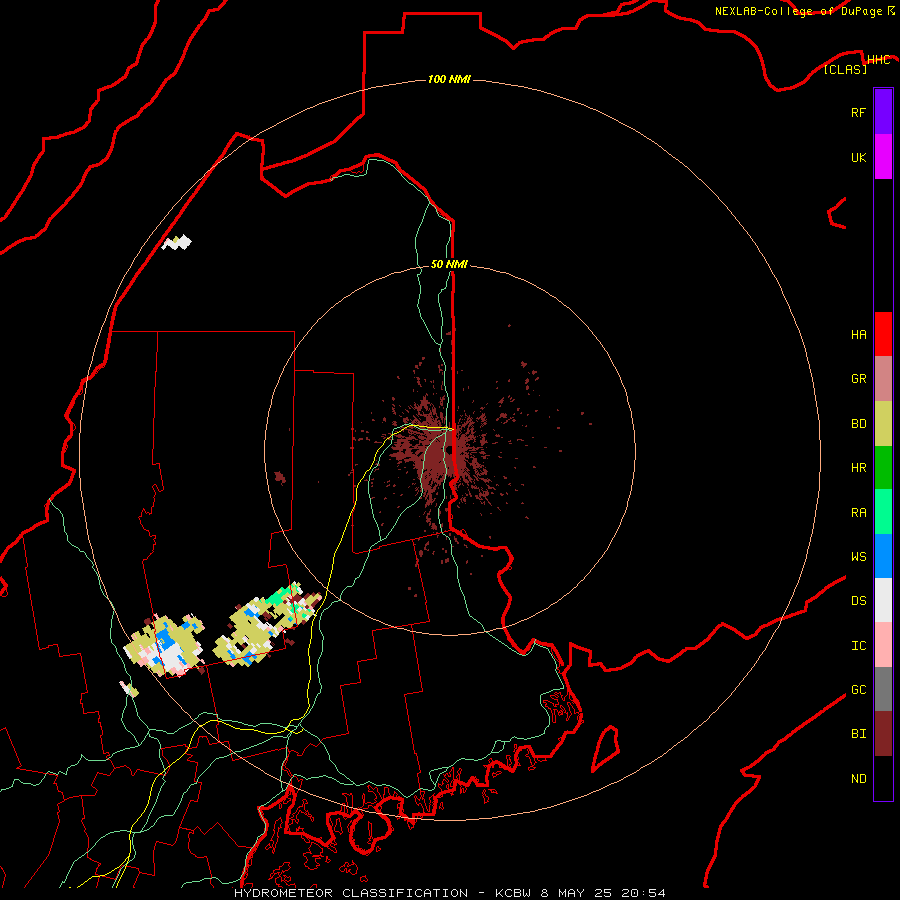The width and height of the screenshot is (900, 900).
Task: Click the salmon GR legend color swatch
Action: [x=883, y=379]
